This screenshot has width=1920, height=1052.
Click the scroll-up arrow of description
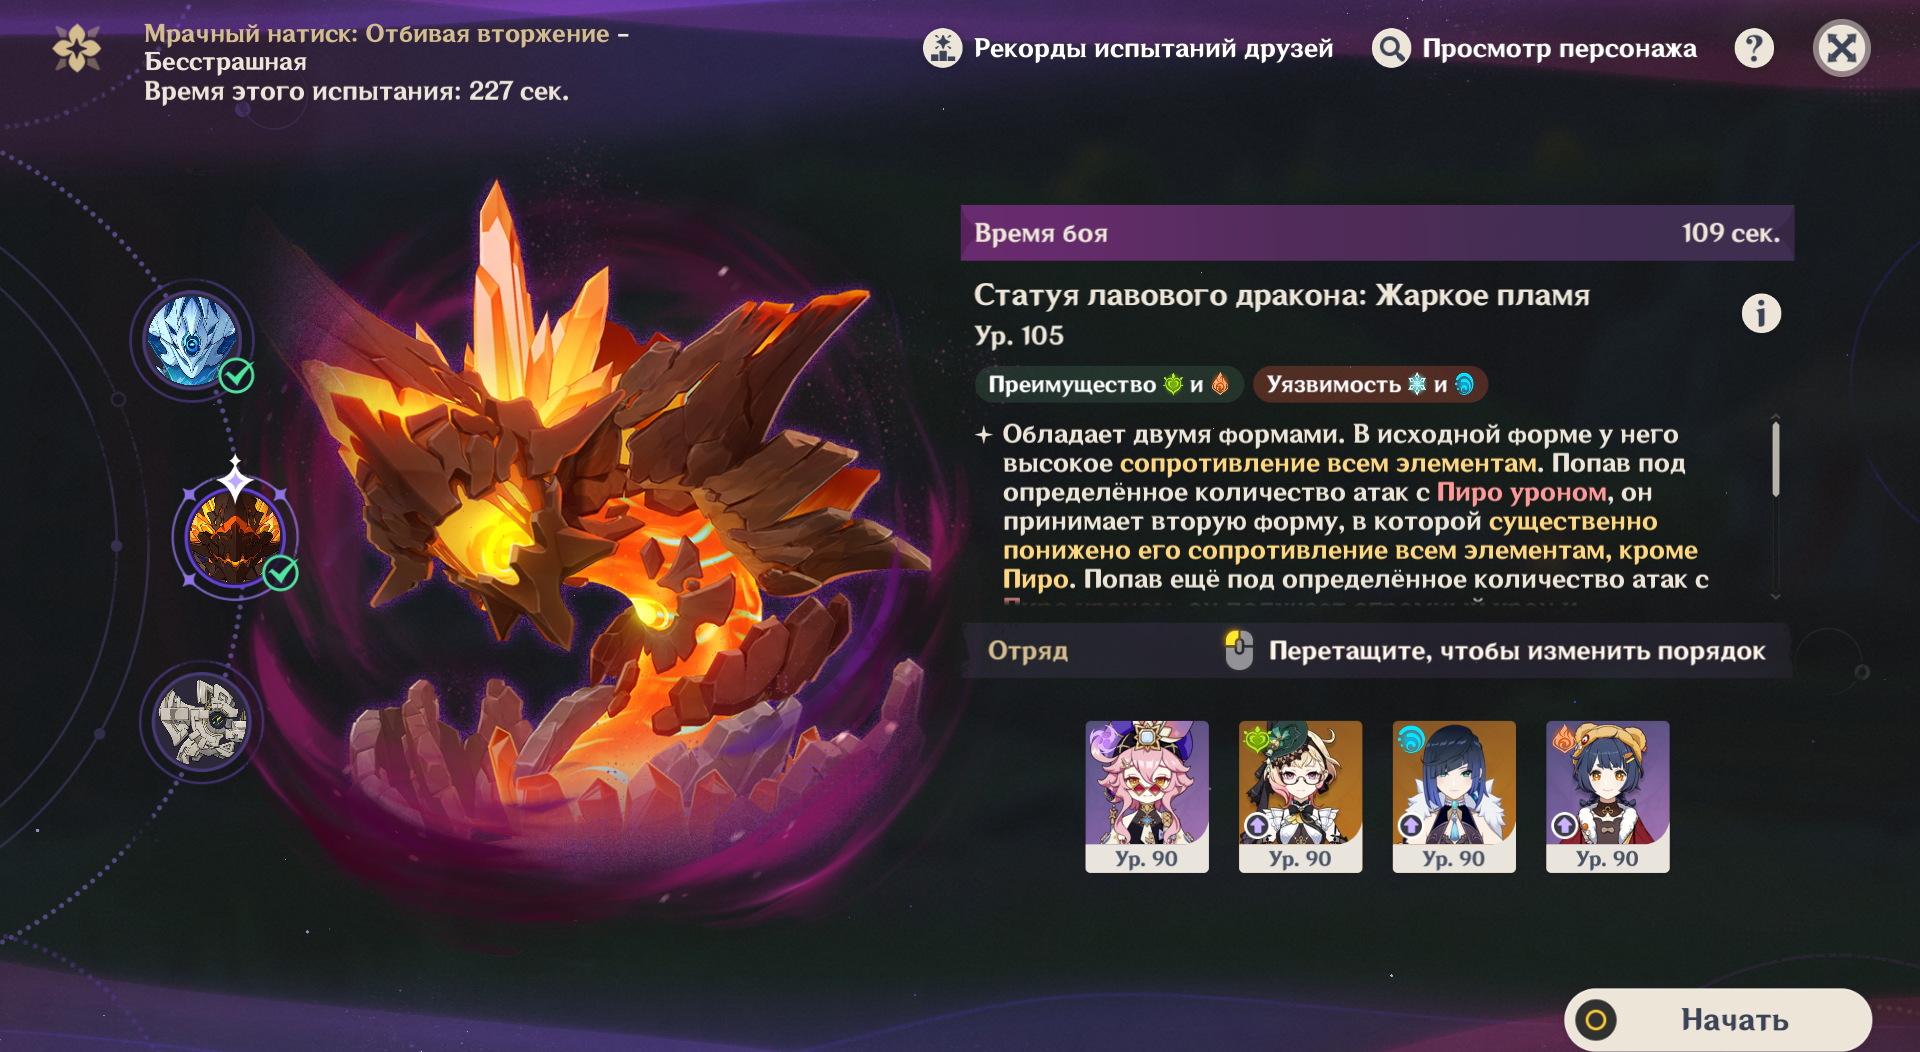pos(1776,416)
